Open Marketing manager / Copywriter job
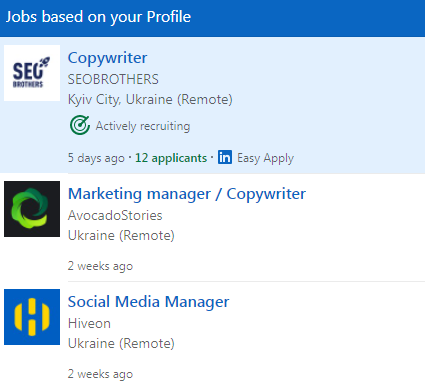 point(187,194)
